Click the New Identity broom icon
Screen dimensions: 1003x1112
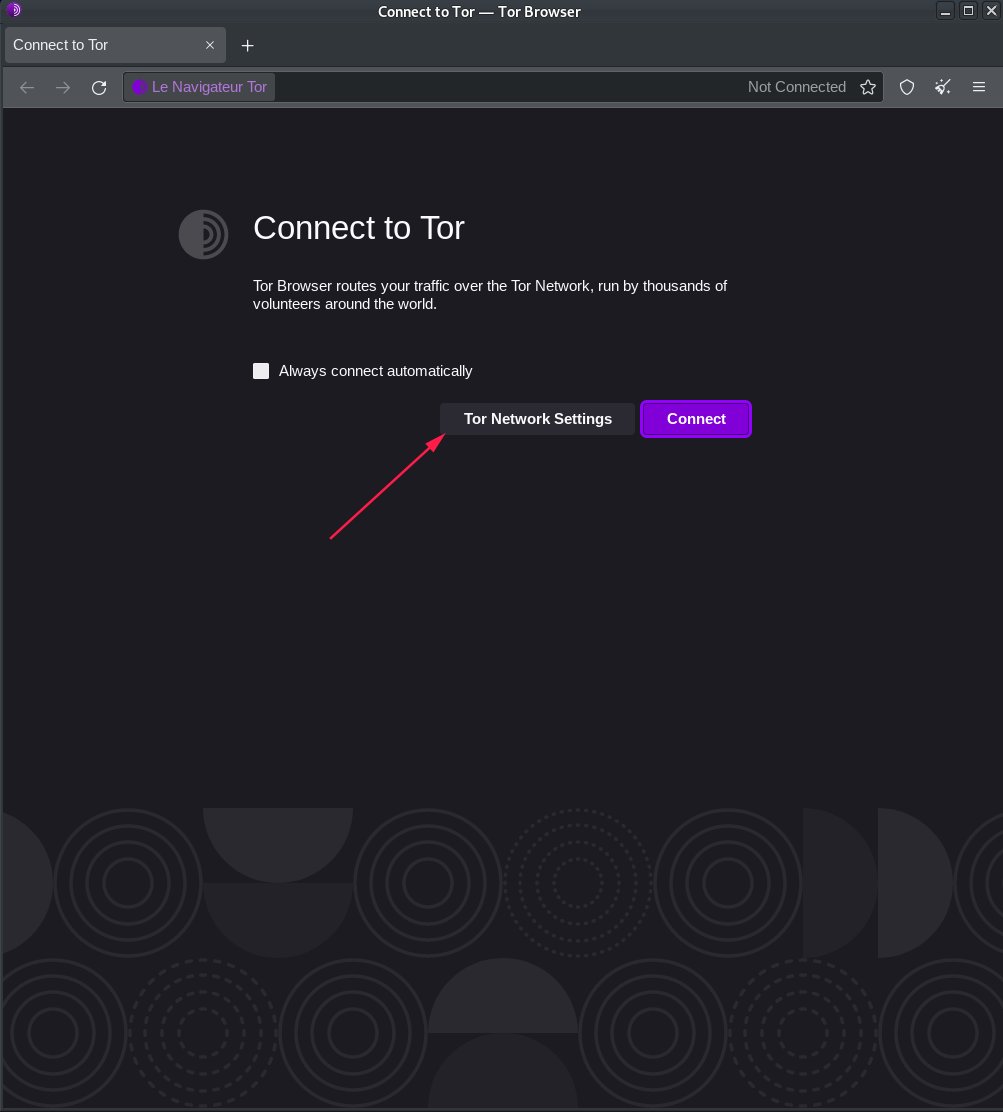pyautogui.click(x=943, y=87)
